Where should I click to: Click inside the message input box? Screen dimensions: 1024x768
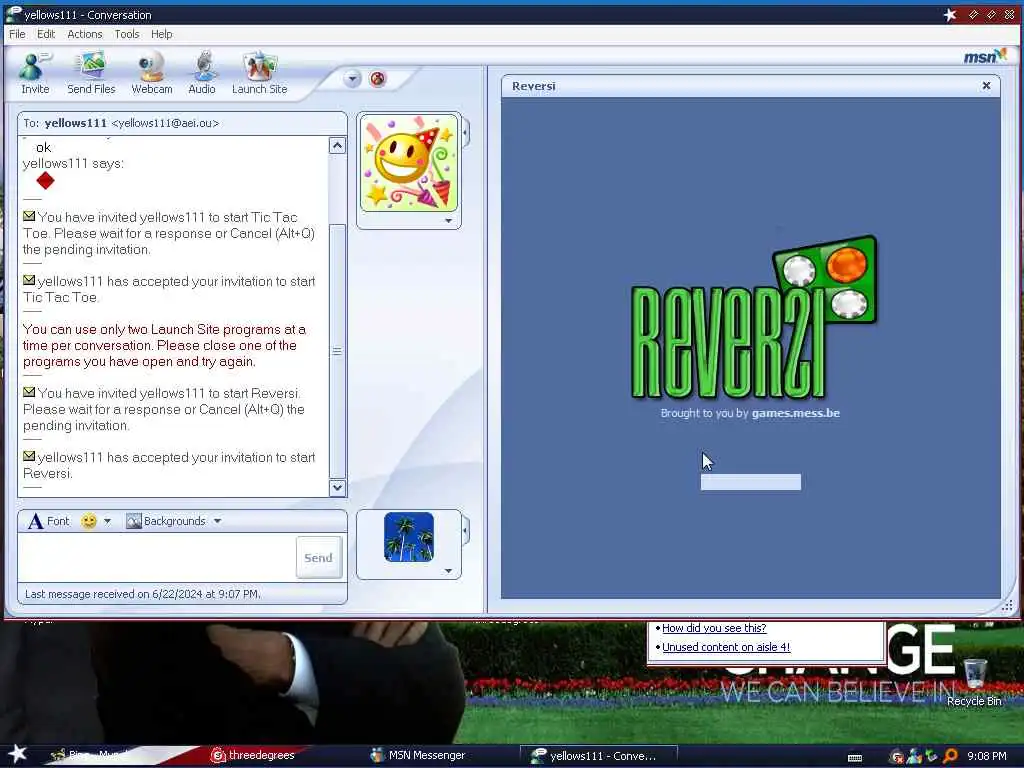[157, 557]
